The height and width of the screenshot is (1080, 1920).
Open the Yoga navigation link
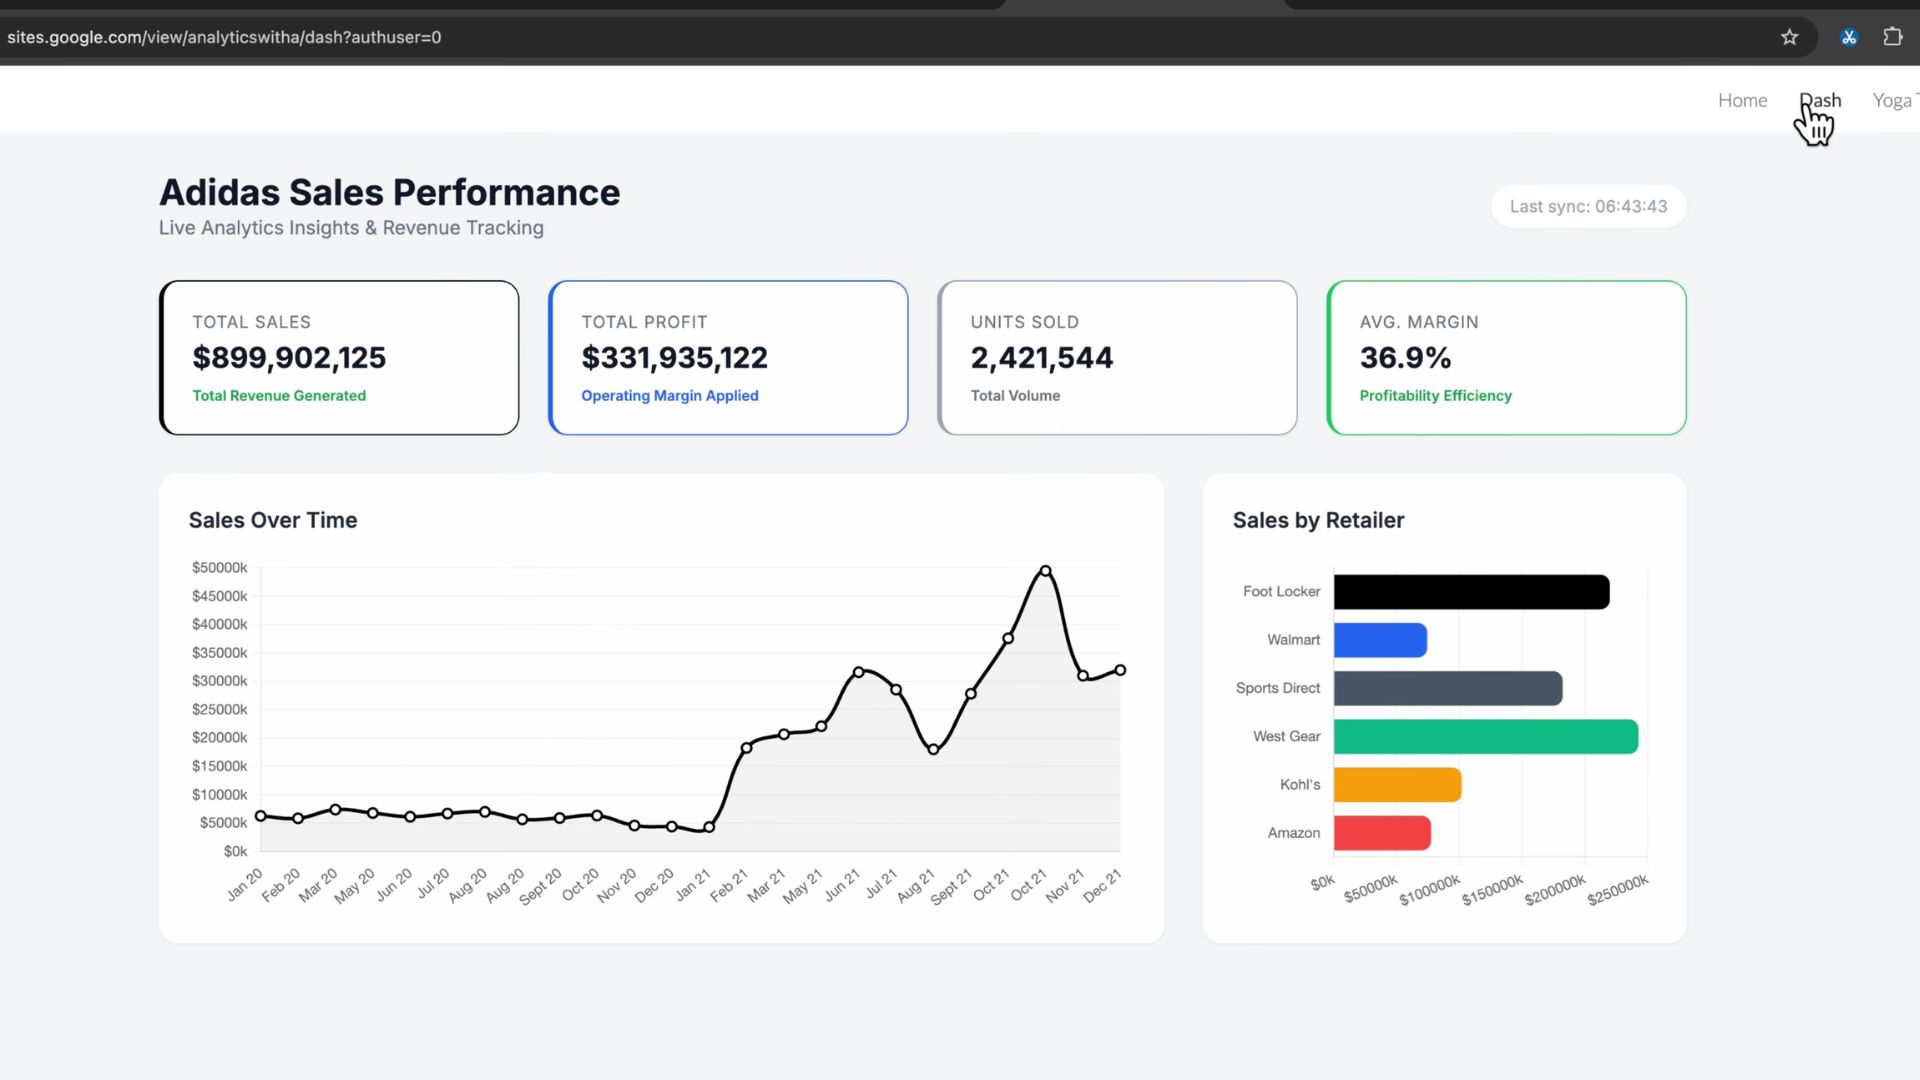[x=1892, y=100]
